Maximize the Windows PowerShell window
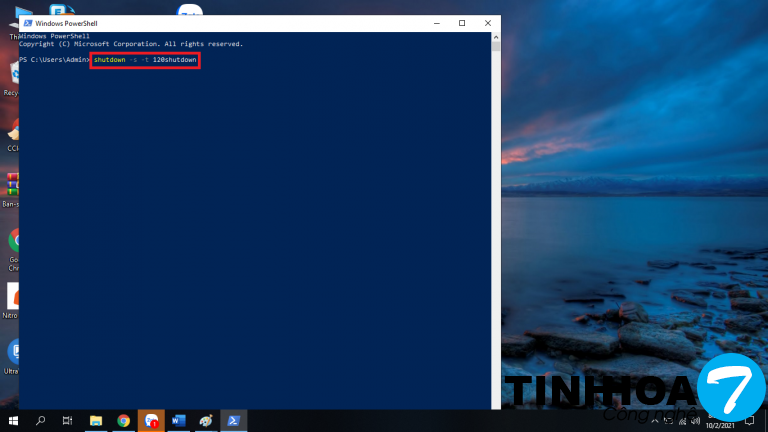 click(x=461, y=23)
